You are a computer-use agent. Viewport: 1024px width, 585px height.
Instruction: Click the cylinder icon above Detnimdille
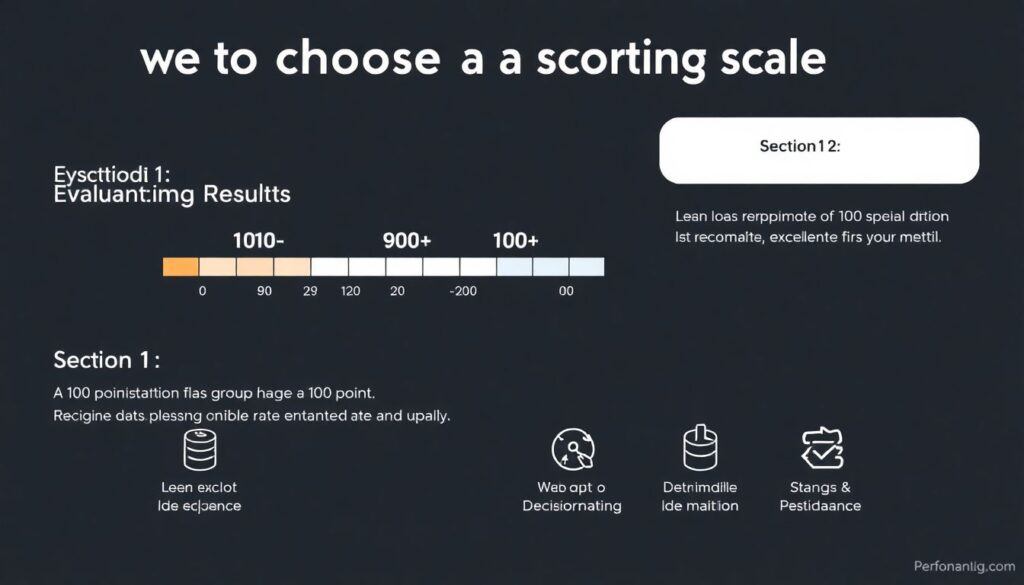point(700,449)
